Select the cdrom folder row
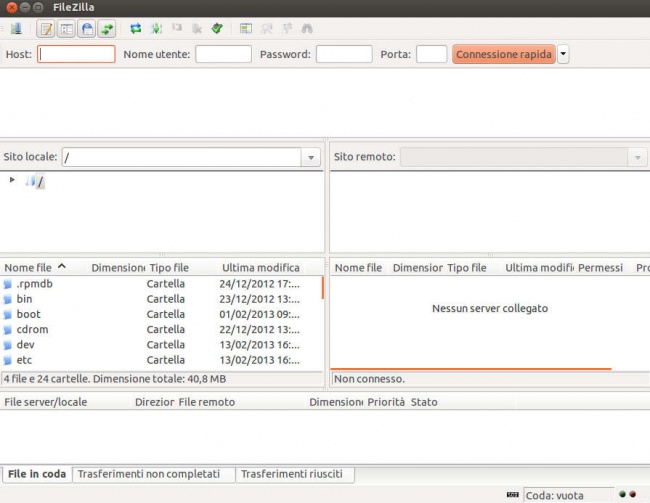This screenshot has width=650, height=503. point(160,330)
